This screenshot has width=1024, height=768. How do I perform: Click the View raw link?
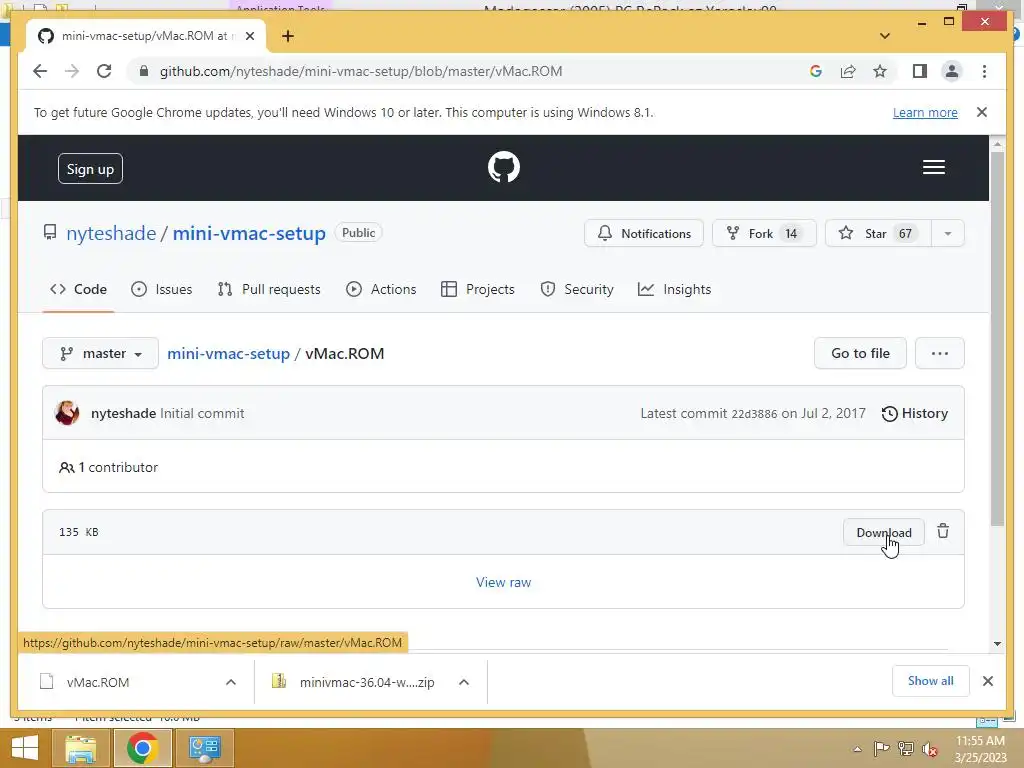504,582
